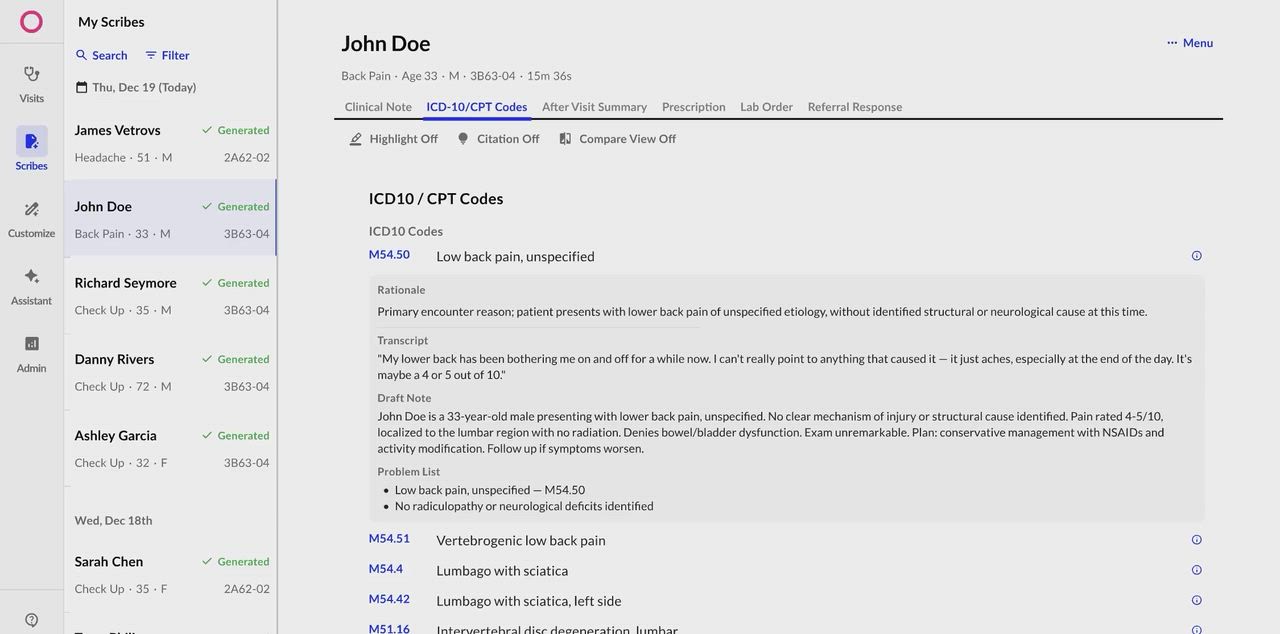Click the pink circle app logo

pos(31,21)
